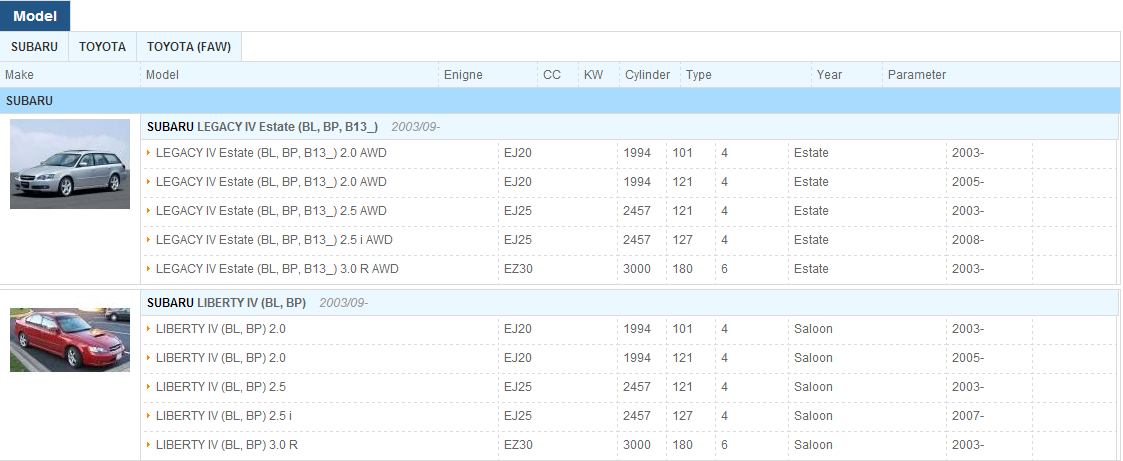Click EJ25 engine in LEGACY 2.5 AWD row

coord(518,211)
